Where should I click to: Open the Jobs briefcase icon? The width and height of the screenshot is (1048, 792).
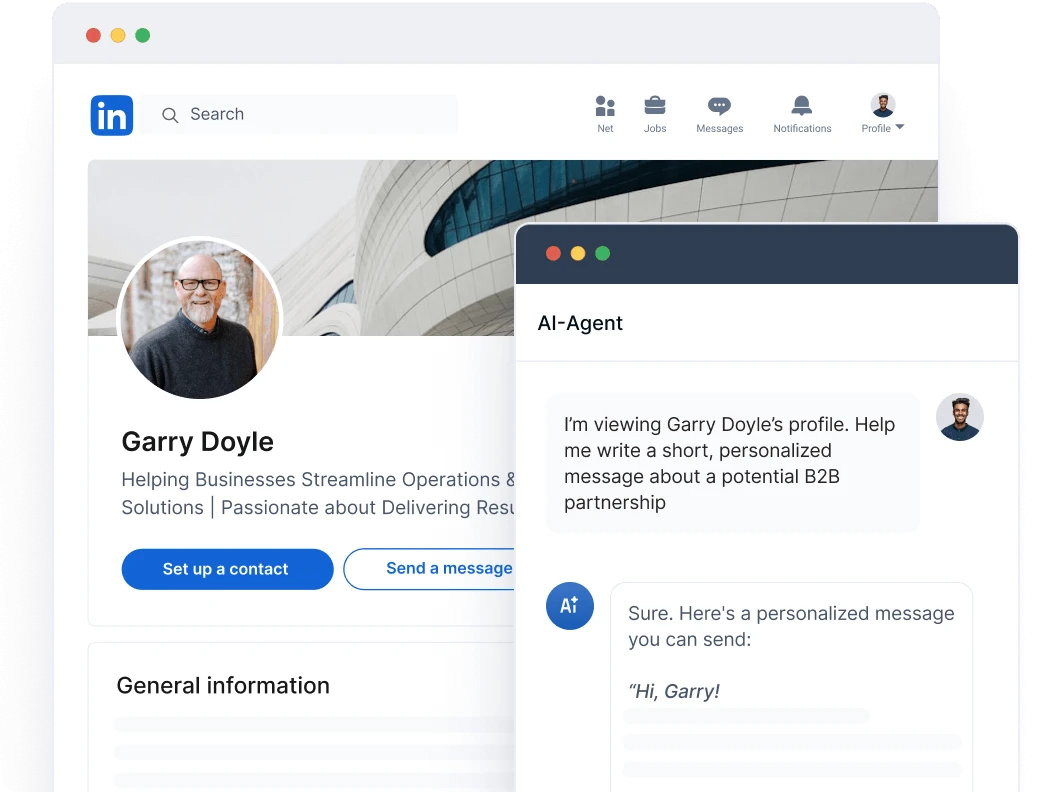(x=654, y=106)
